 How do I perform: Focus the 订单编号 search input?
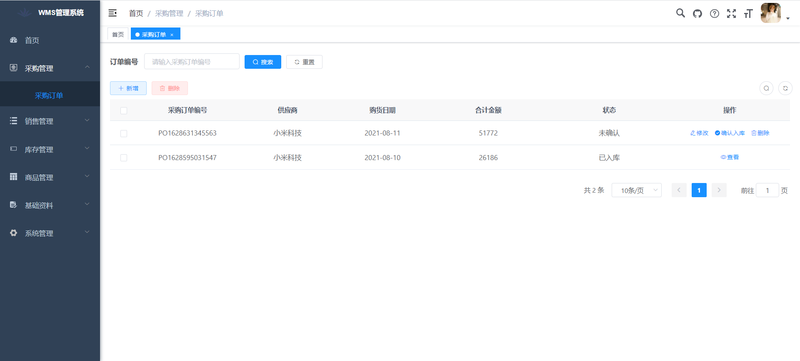192,62
